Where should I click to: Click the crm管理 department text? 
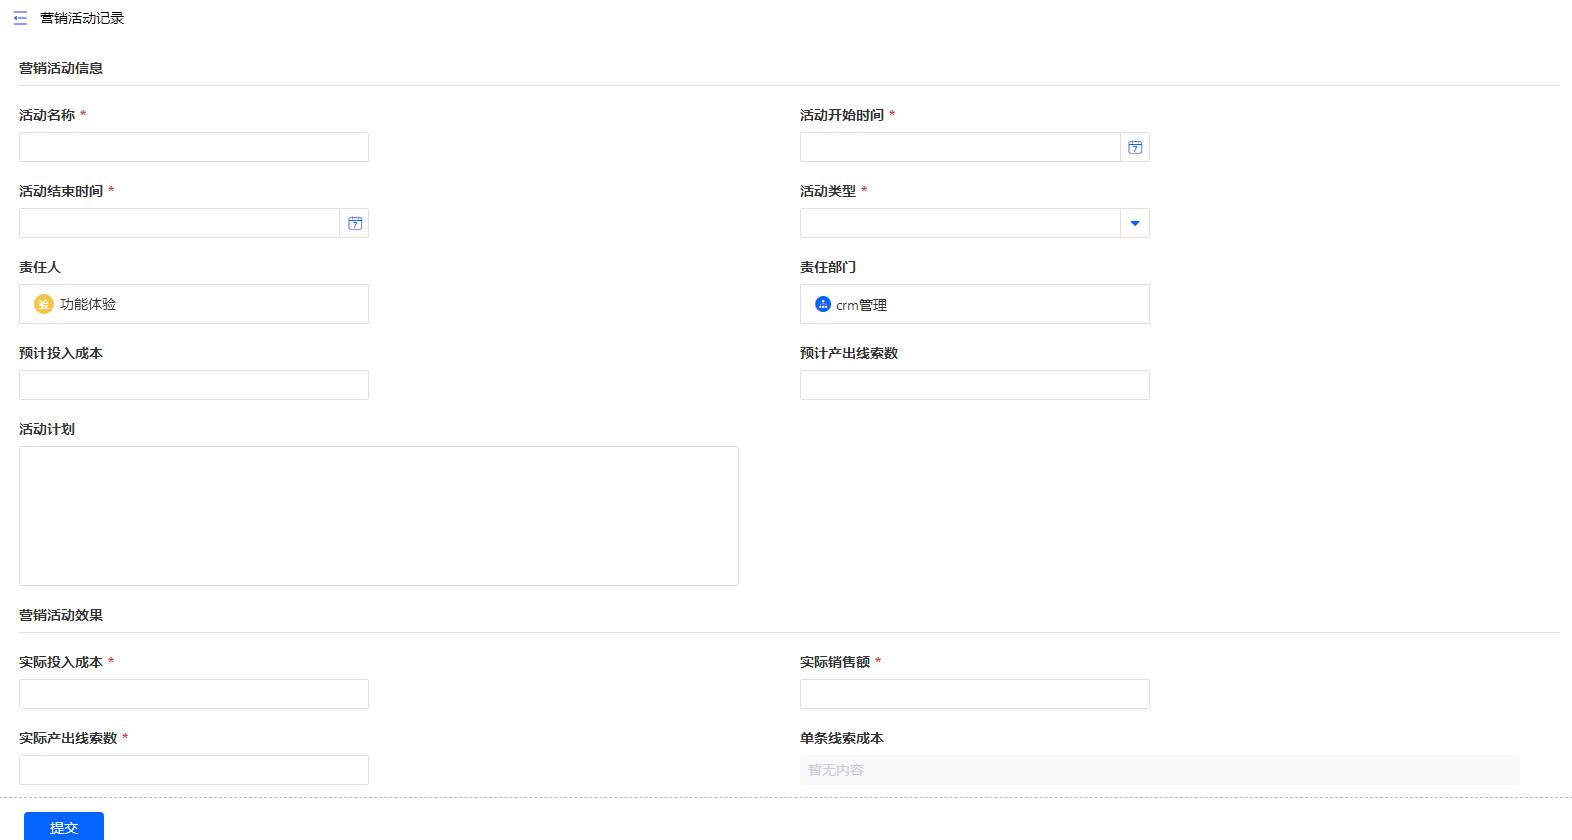[x=861, y=305]
